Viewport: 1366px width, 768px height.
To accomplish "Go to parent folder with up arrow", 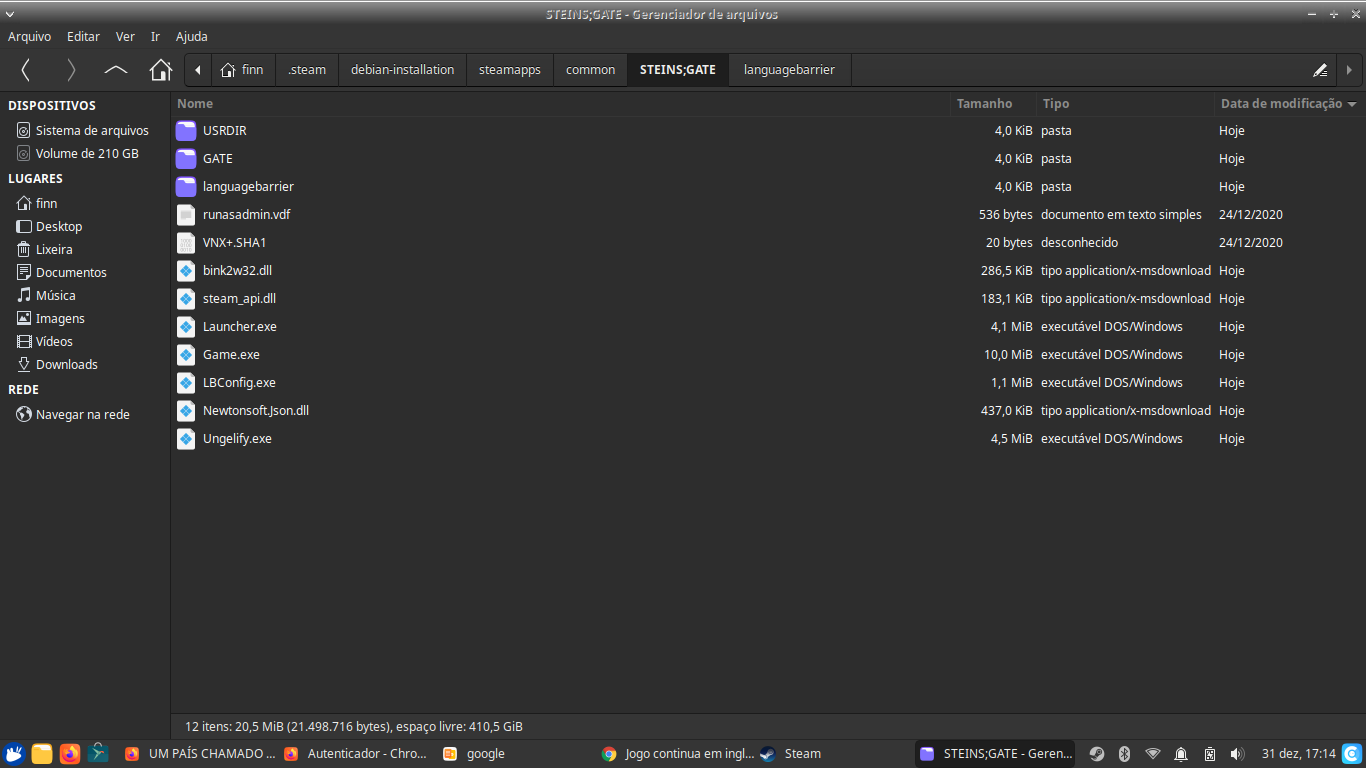I will pyautogui.click(x=116, y=70).
